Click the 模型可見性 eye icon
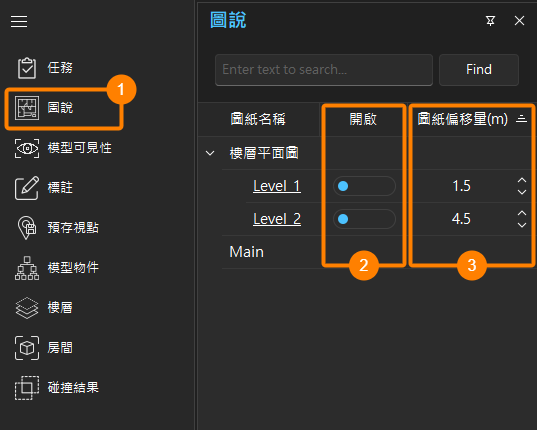This screenshot has height=430, width=537. (27, 148)
